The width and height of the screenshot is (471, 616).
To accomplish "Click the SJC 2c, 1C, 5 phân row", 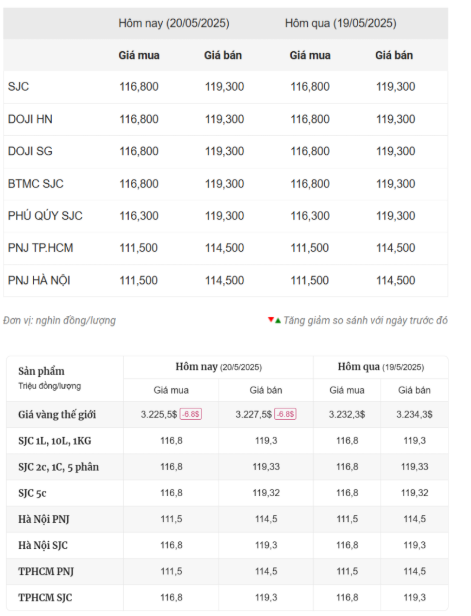I will (x=227, y=467).
